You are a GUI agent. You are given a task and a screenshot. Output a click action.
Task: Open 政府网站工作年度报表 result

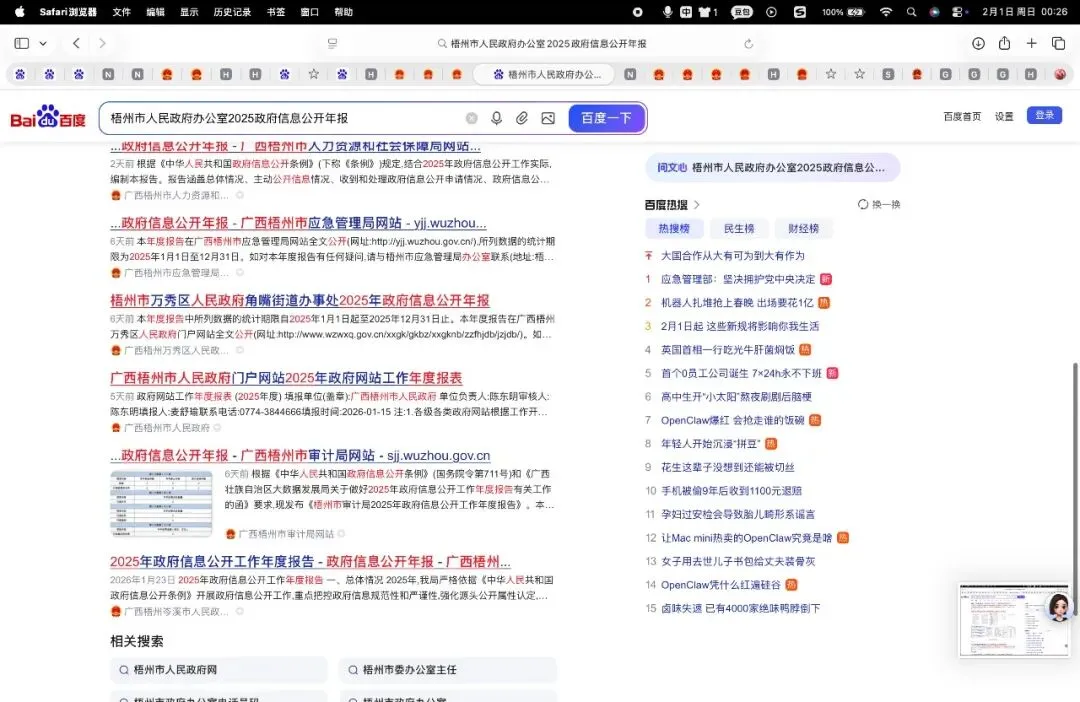pyautogui.click(x=286, y=378)
